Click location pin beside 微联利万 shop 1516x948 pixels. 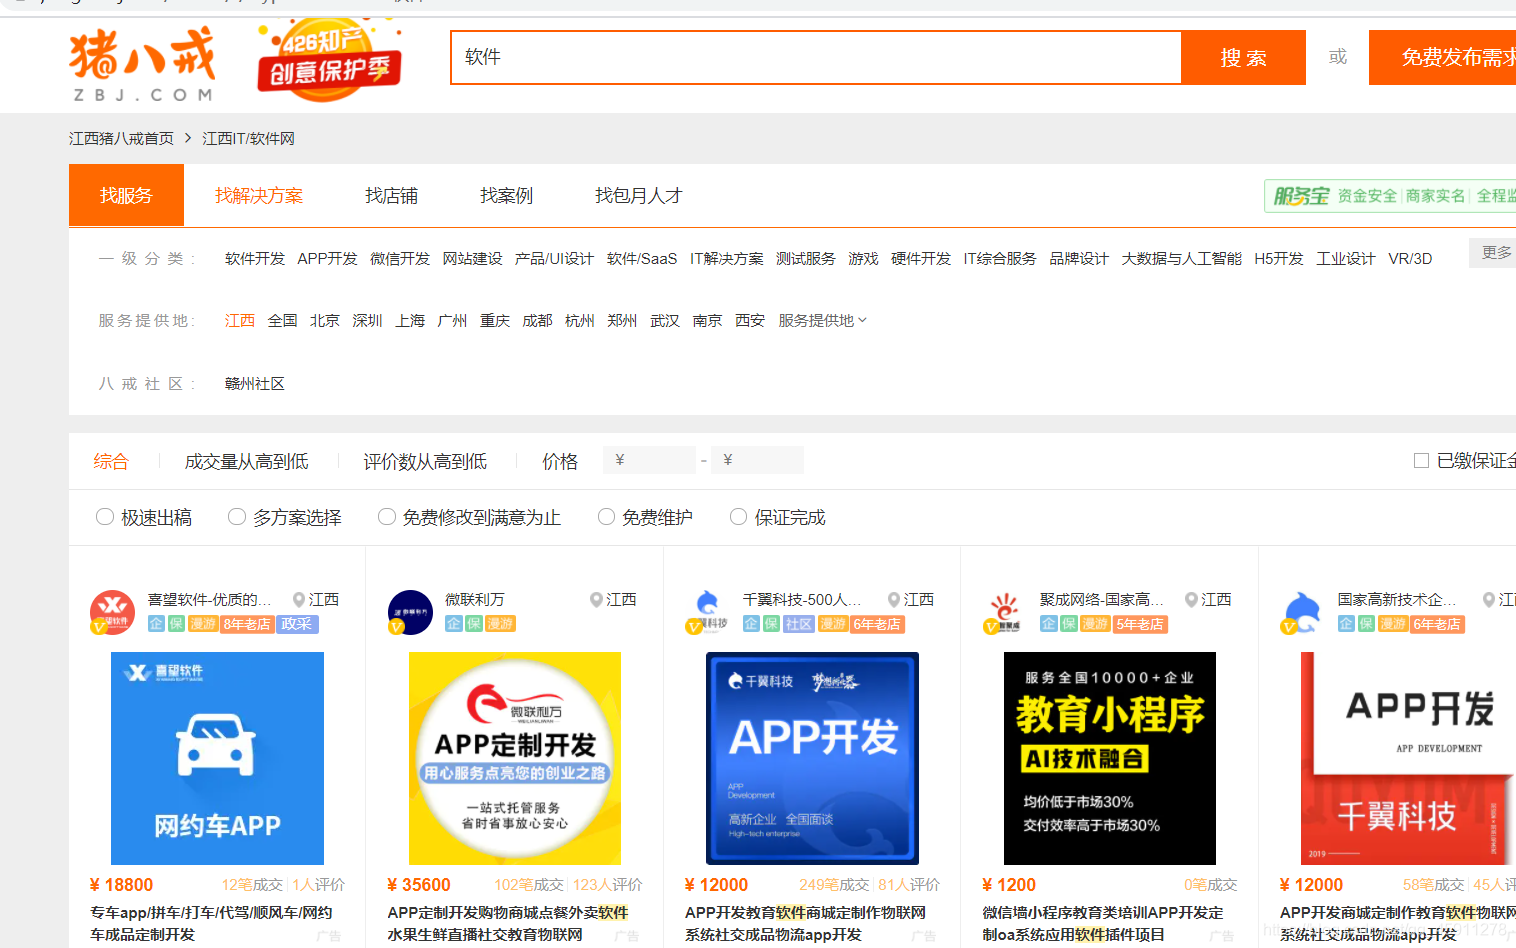596,599
